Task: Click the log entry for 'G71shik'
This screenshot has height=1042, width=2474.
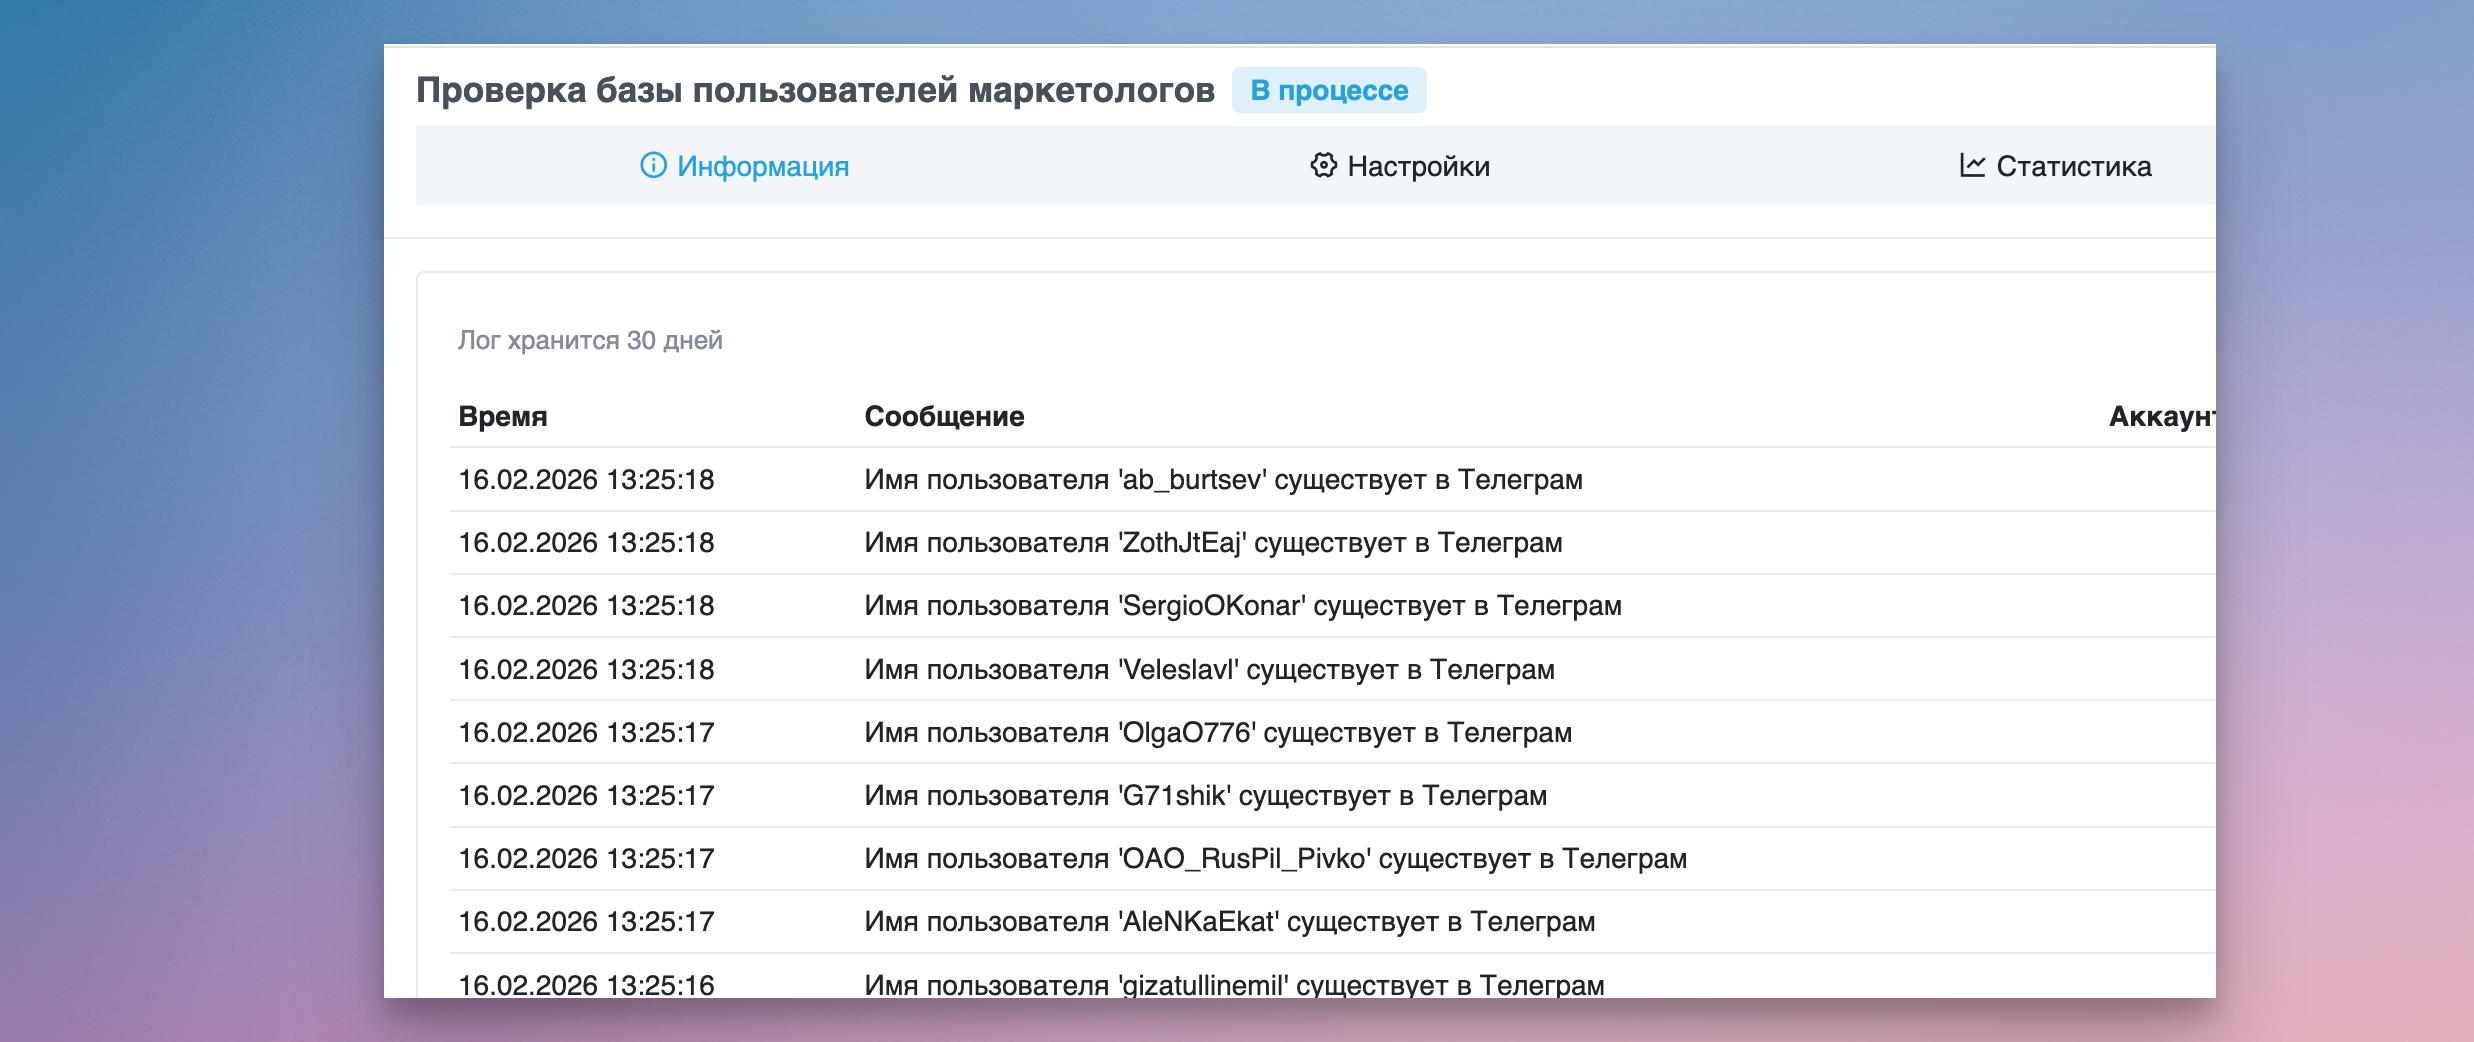Action: tap(1205, 796)
